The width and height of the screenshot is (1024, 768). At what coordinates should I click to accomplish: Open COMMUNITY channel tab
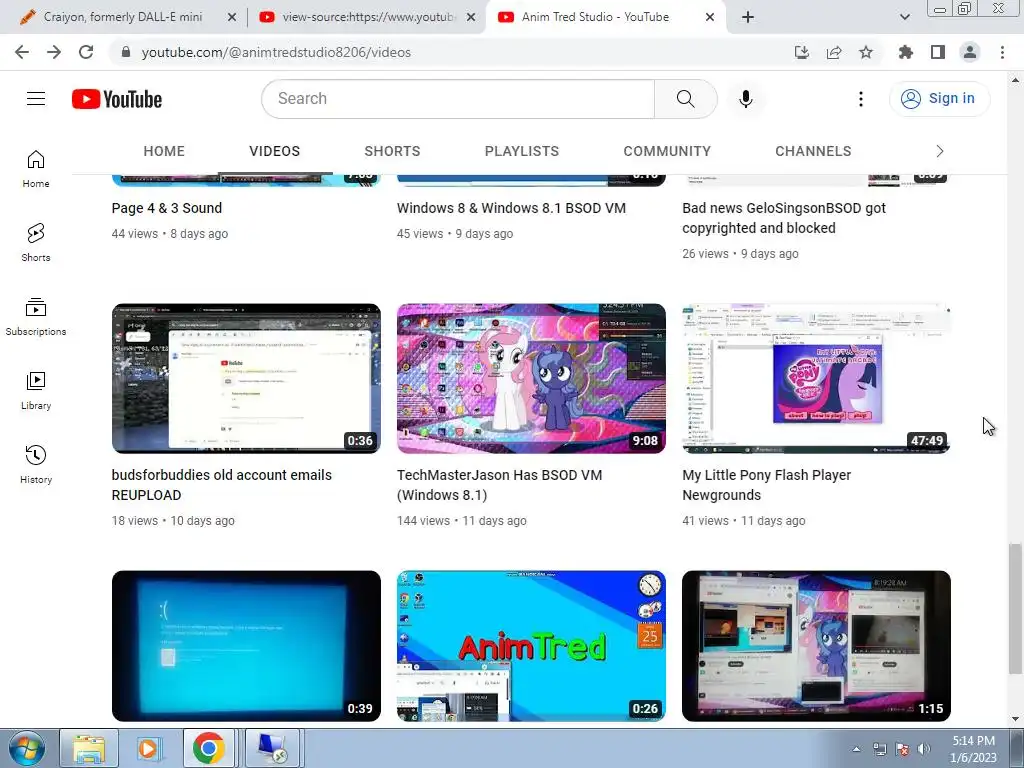667,151
